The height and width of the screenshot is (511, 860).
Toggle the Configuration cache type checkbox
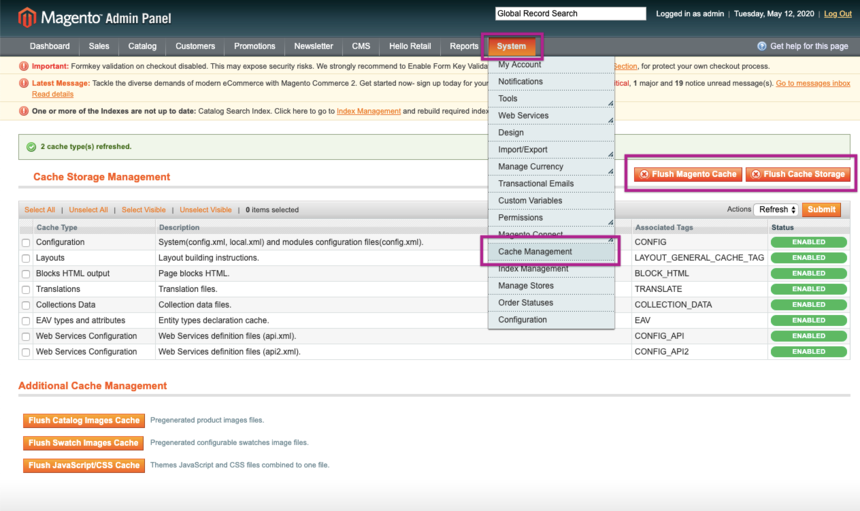pyautogui.click(x=26, y=243)
